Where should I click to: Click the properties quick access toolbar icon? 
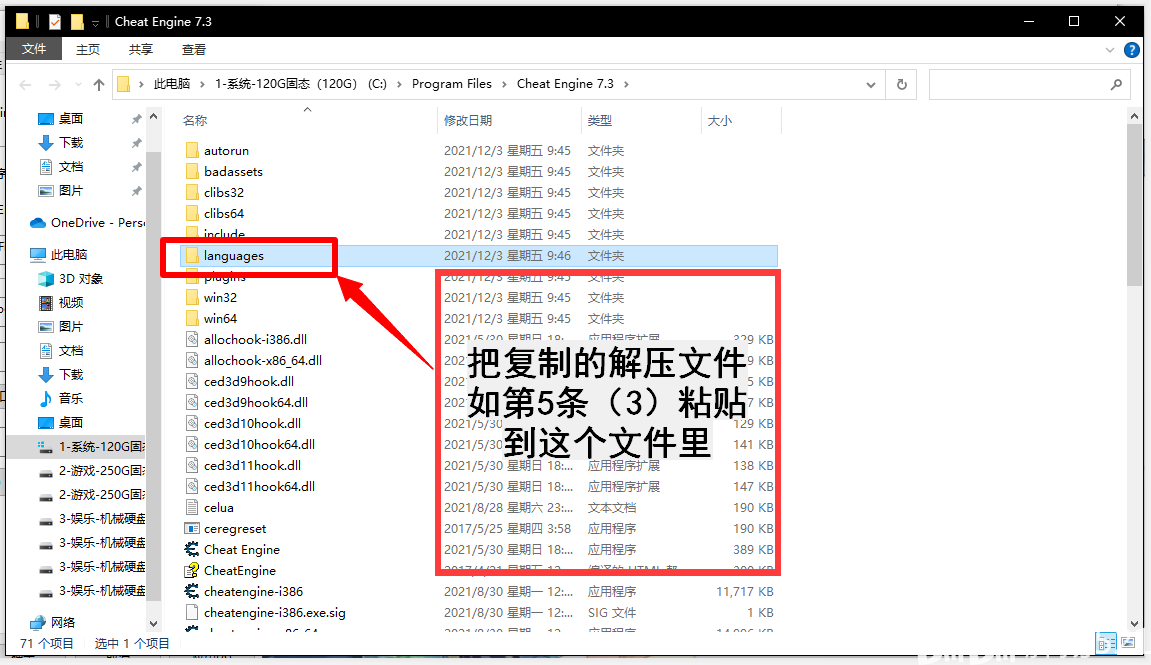tap(55, 22)
